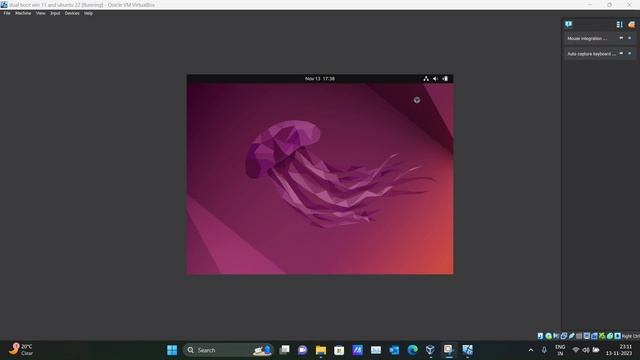
Task: Open the File menu in VirtualBox
Action: (7, 13)
